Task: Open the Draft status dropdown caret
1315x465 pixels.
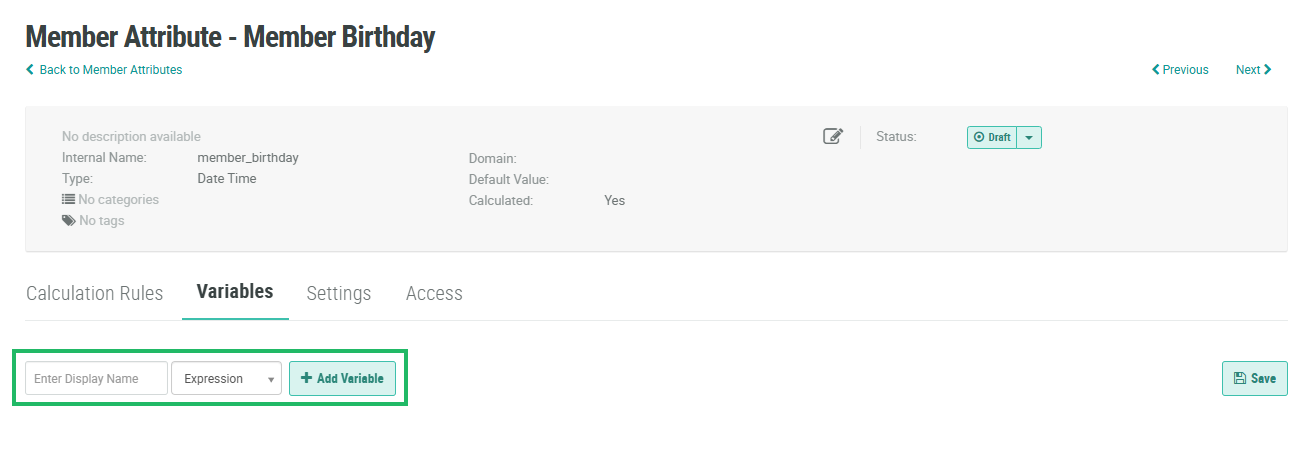Action: tap(1029, 137)
